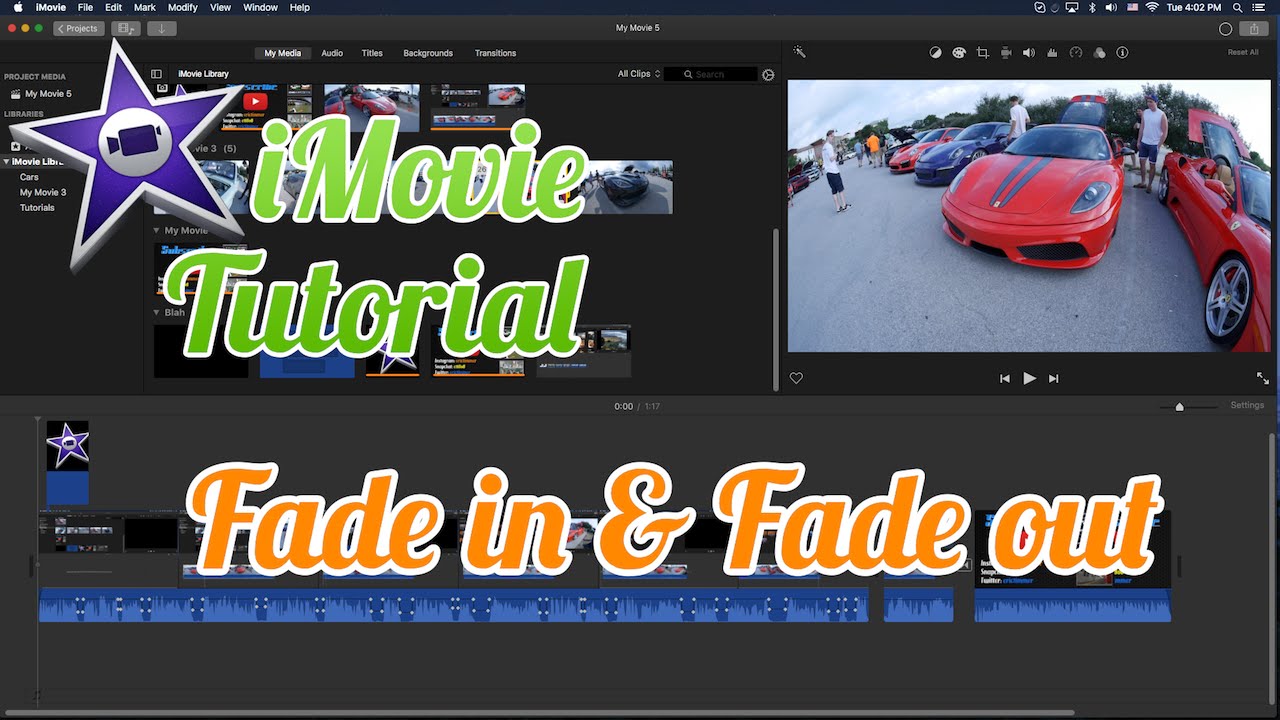
Task: Click the timeline horizontal scrollbar
Action: [x=540, y=713]
